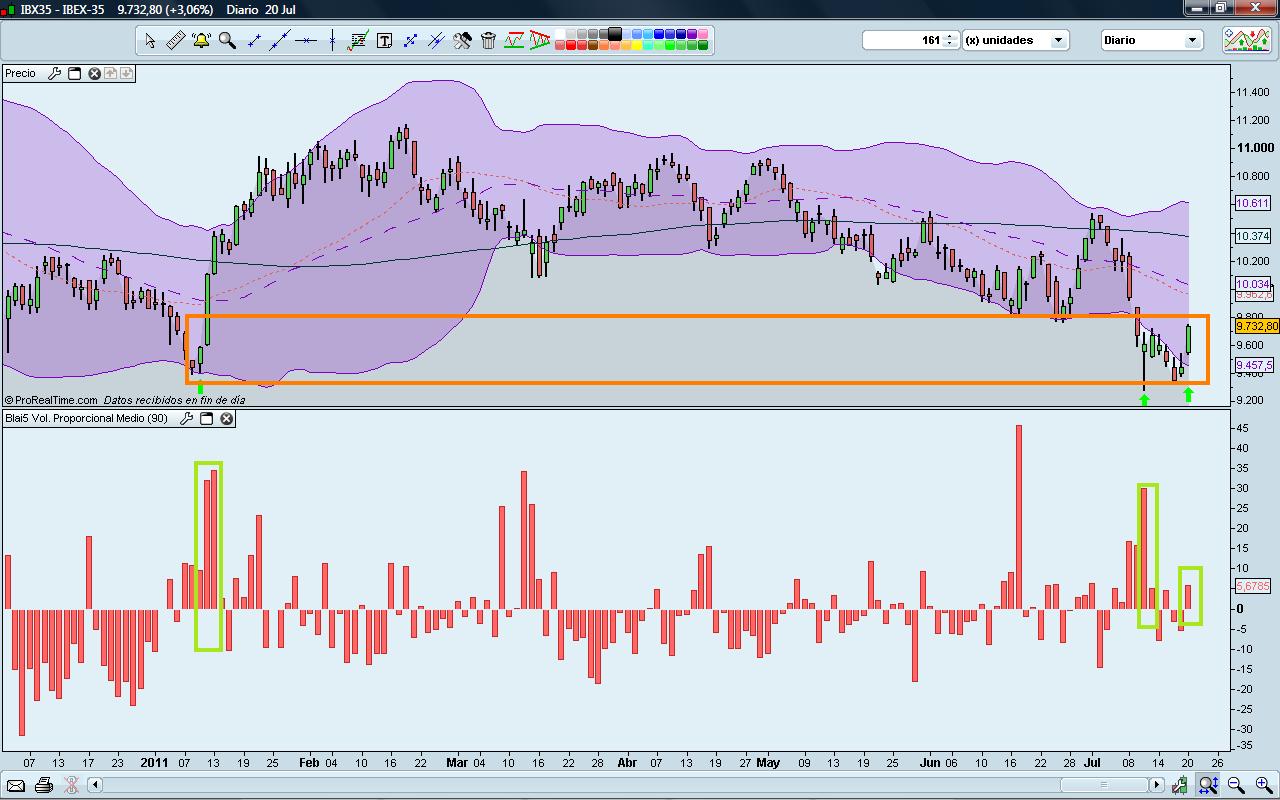Open the Blai5 Vol. indicator wrench settings
Image resolution: width=1280 pixels, height=800 pixels.
[x=186, y=418]
